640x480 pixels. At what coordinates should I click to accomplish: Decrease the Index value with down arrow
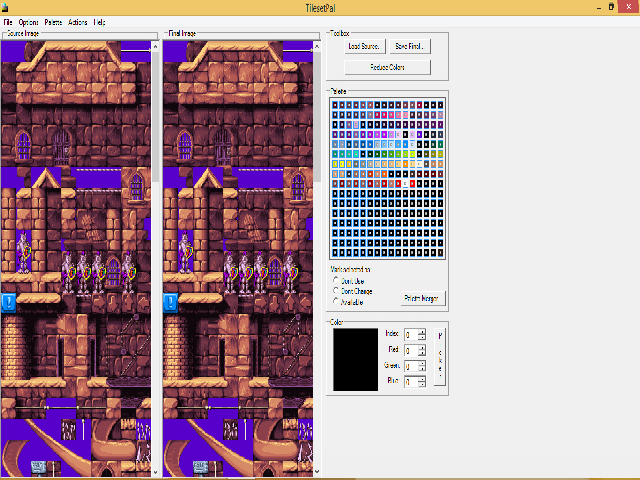422,337
